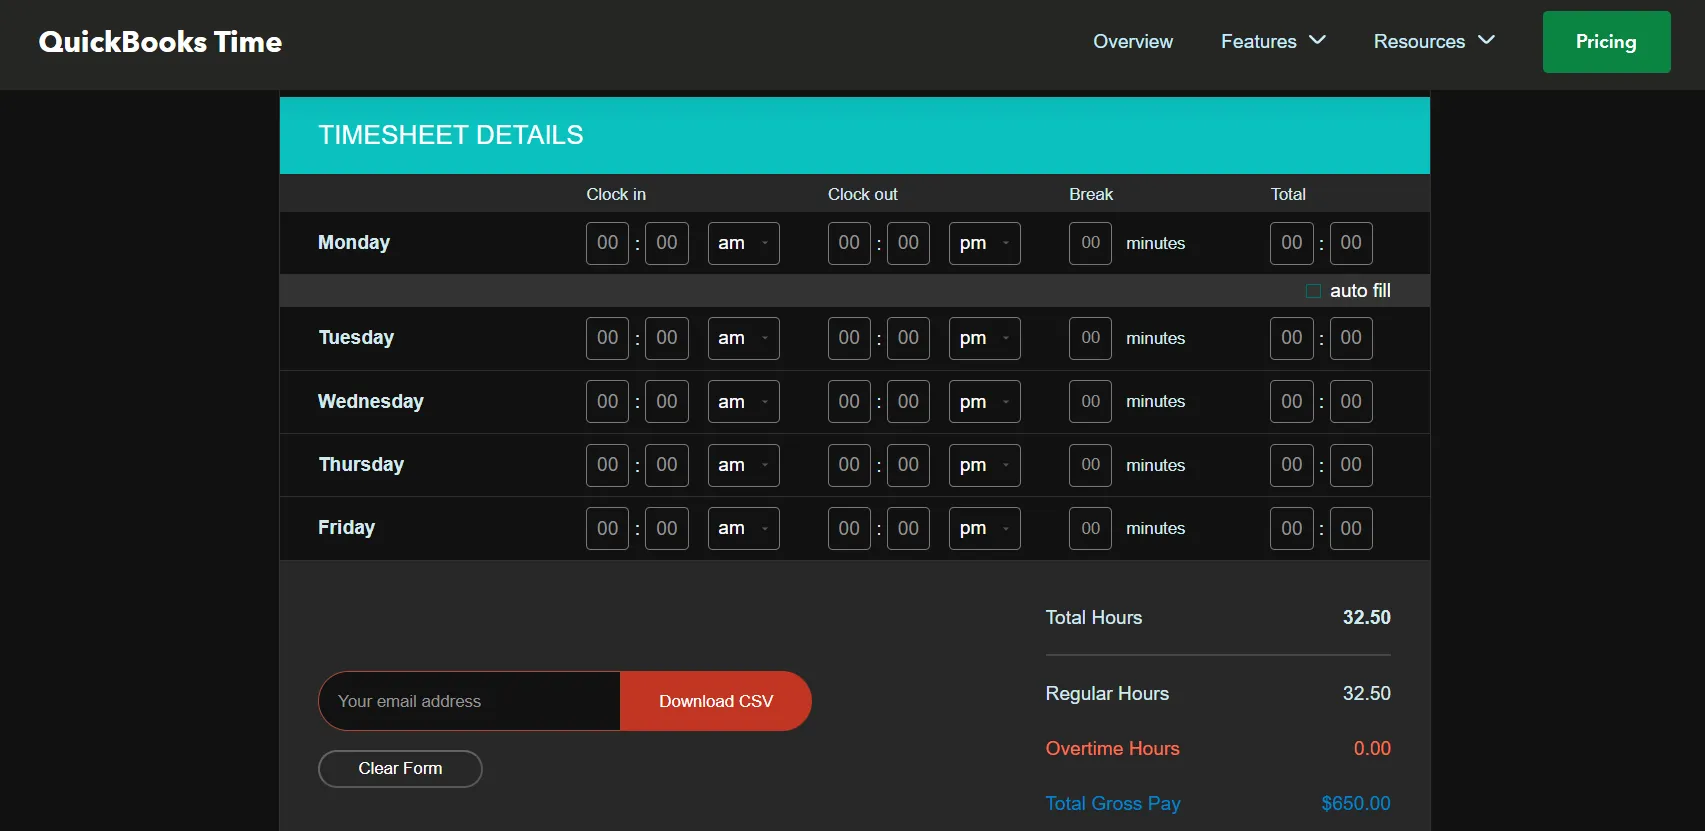
Task: Click the TIMESHEET DETAILS heading
Action: (451, 135)
